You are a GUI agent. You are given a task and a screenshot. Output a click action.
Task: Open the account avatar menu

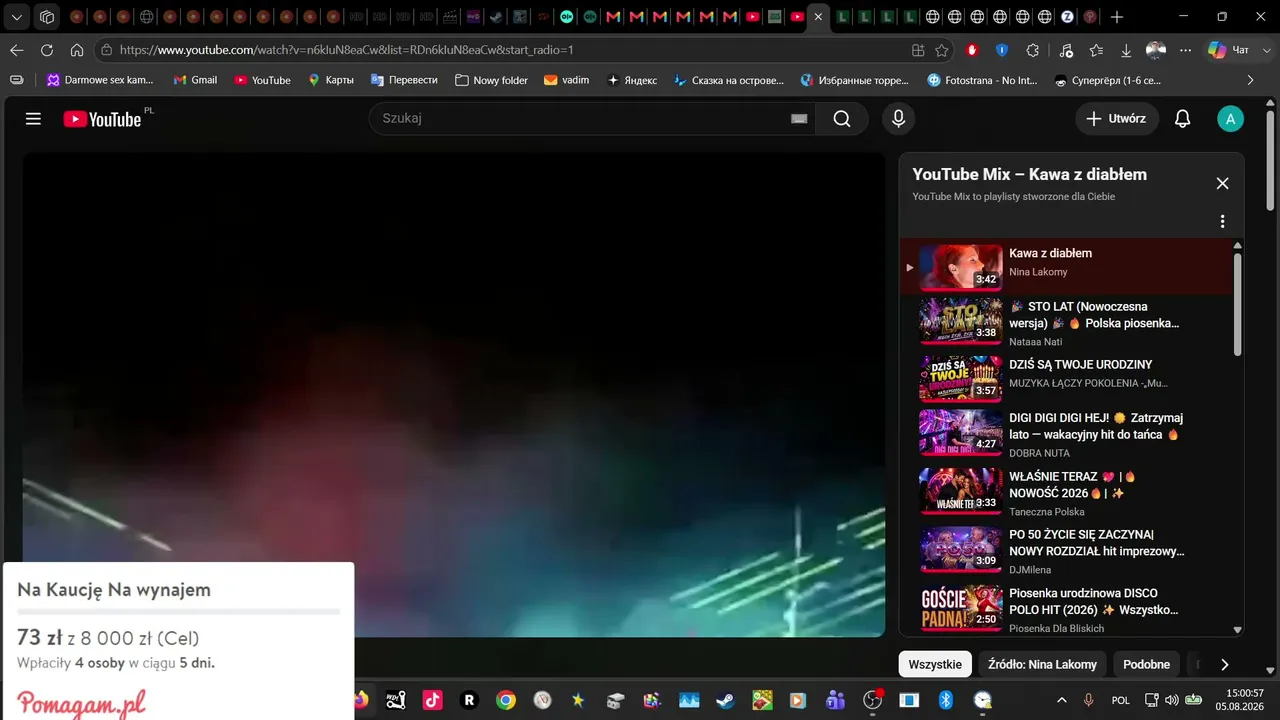pyautogui.click(x=1230, y=119)
